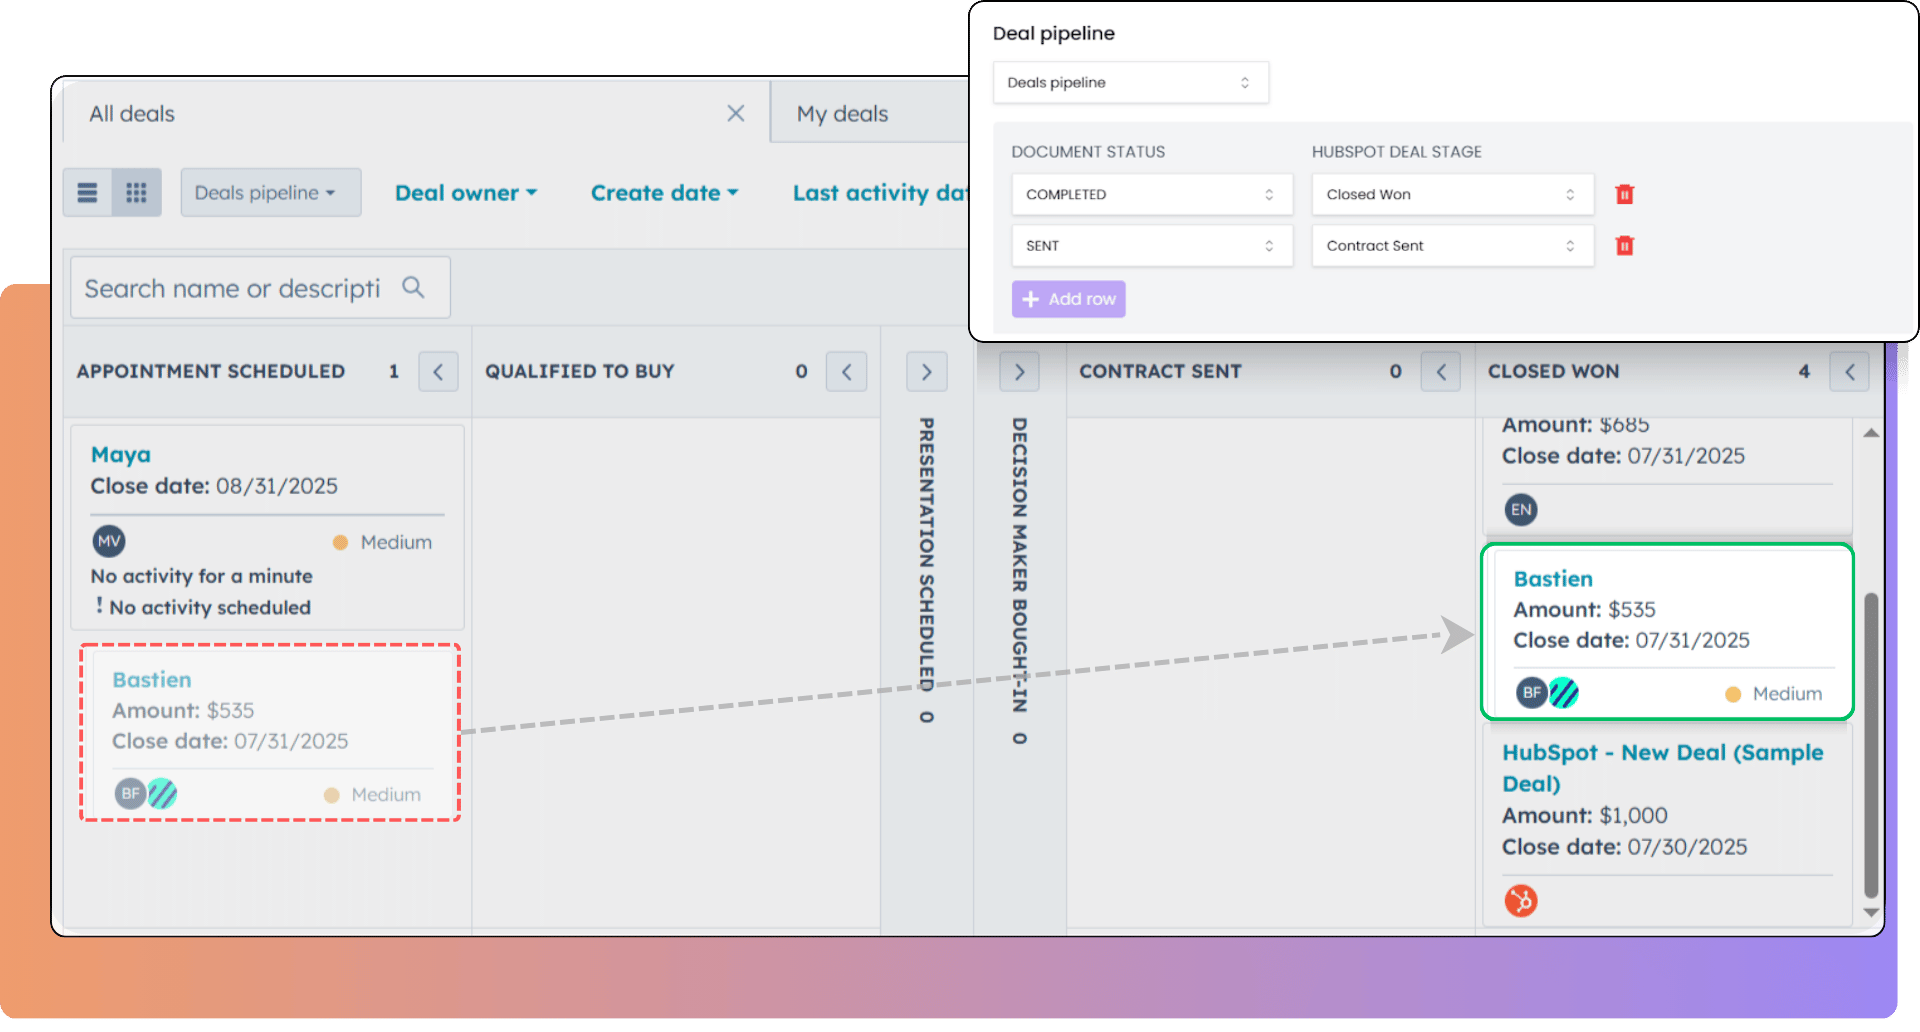1920x1032 pixels.
Task: Open the Maya deal link
Action: (121, 455)
